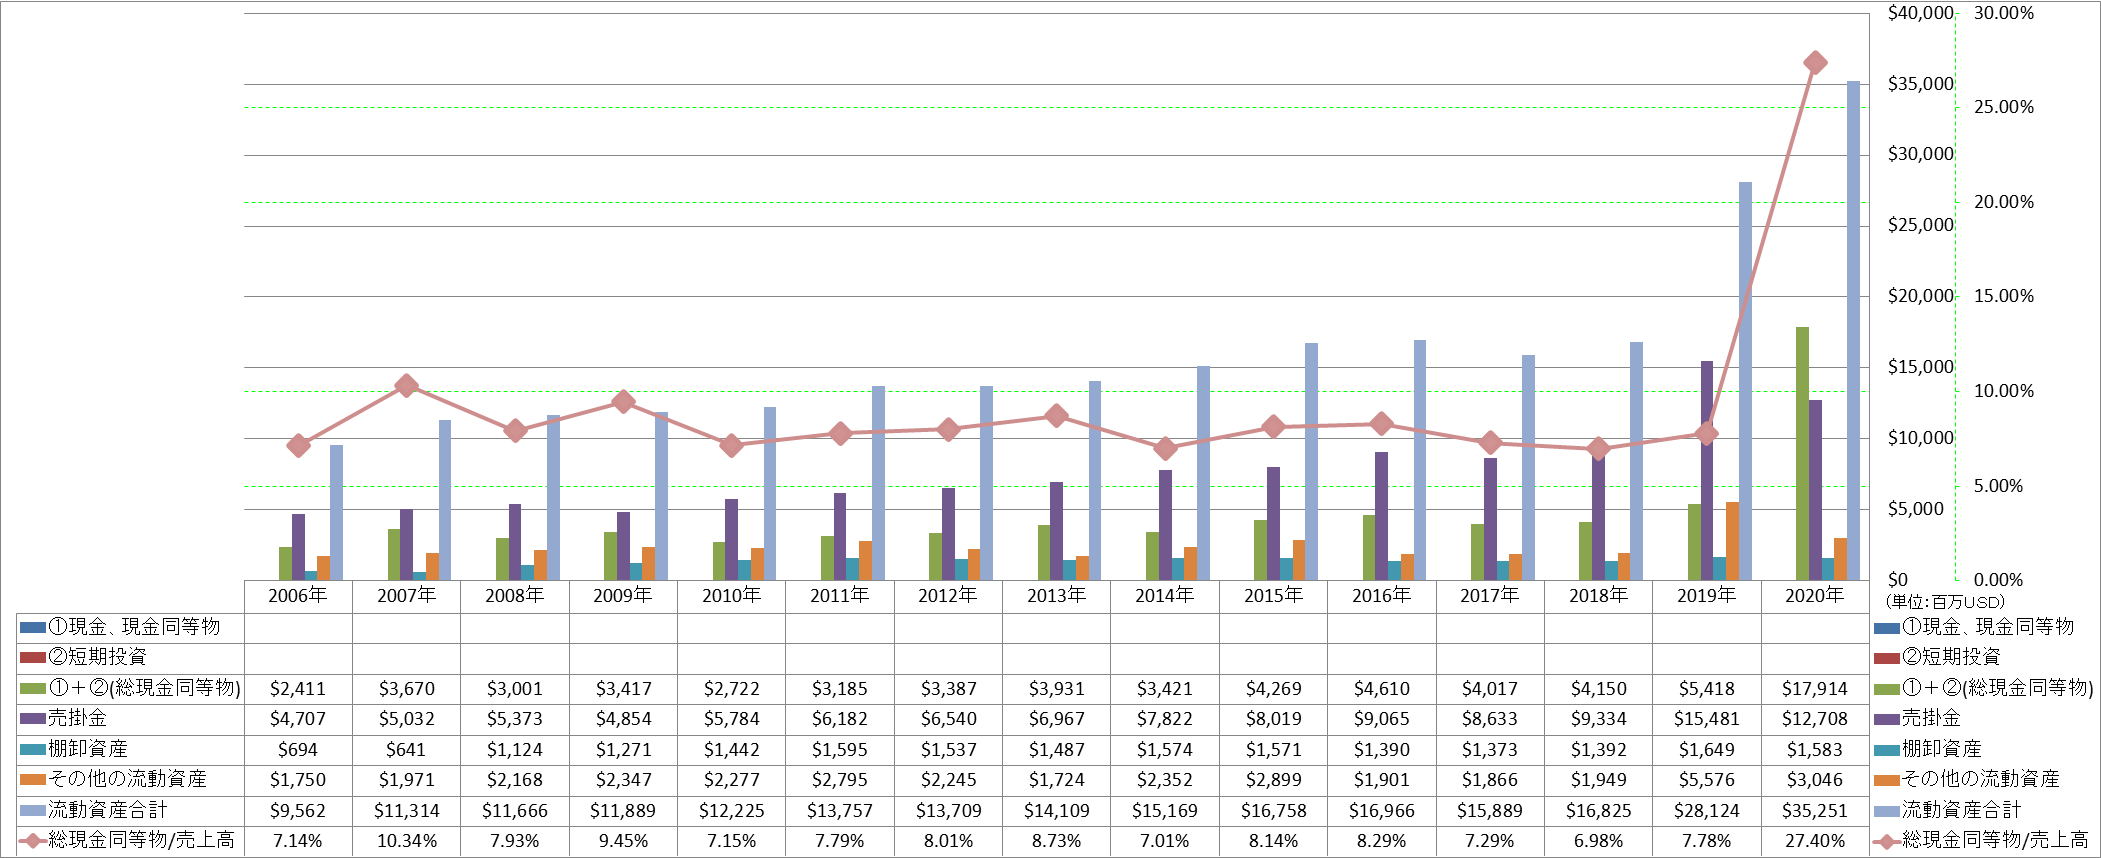Click the light blue 流動資産合計 swatch on left
Viewport: 2101px width, 858px height.
coord(33,811)
